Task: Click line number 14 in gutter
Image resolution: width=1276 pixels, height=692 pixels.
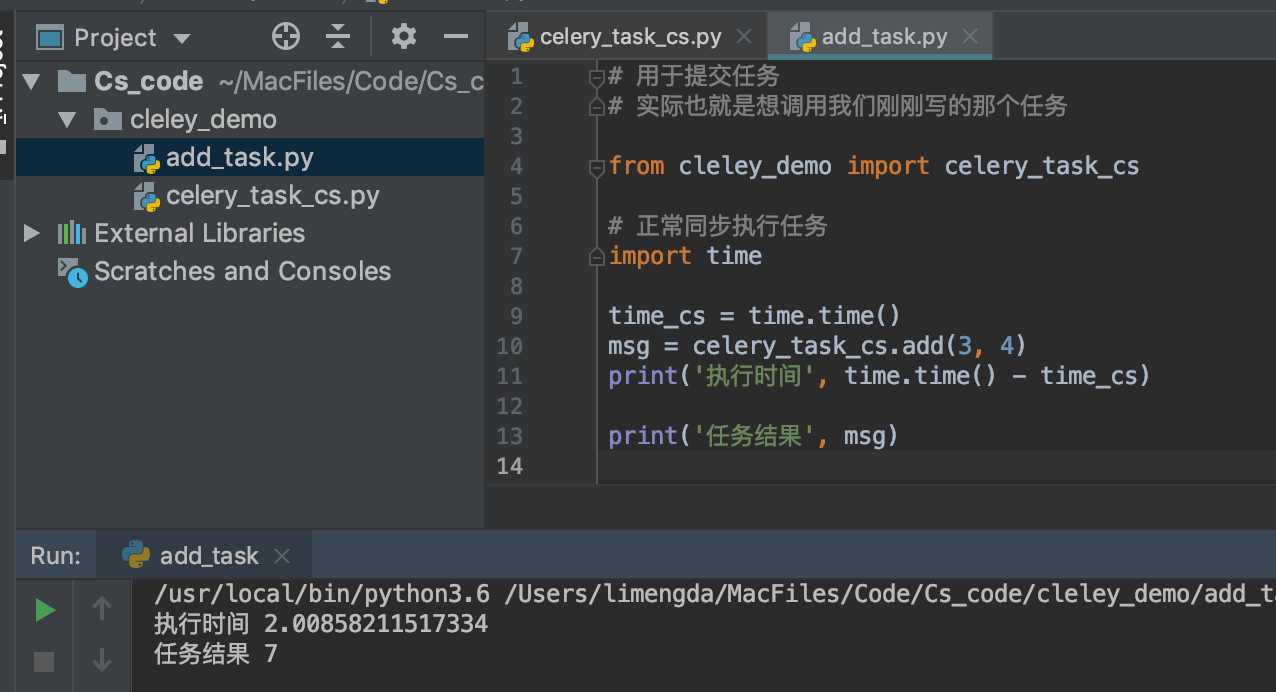Action: [509, 466]
